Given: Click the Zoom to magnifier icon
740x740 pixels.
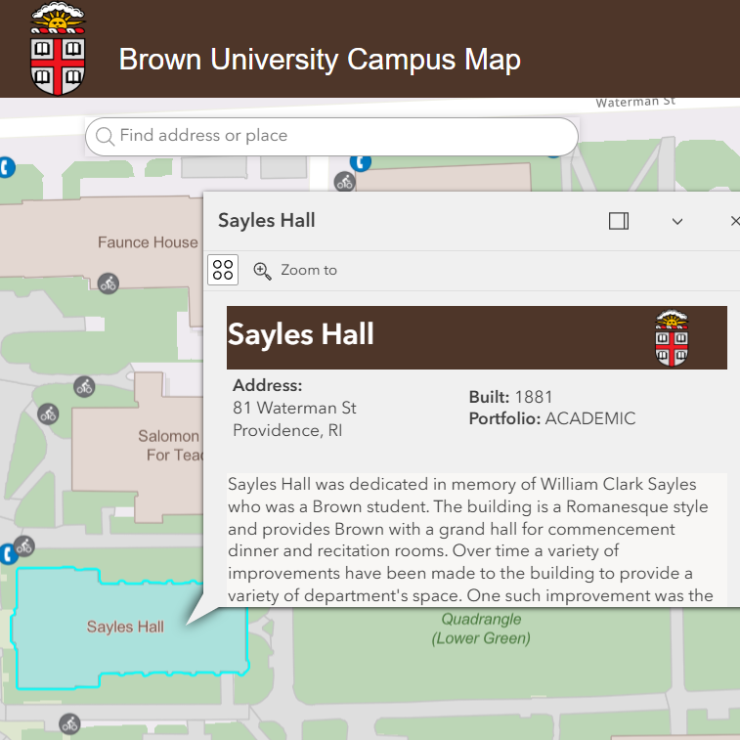Looking at the screenshot, I should [263, 271].
